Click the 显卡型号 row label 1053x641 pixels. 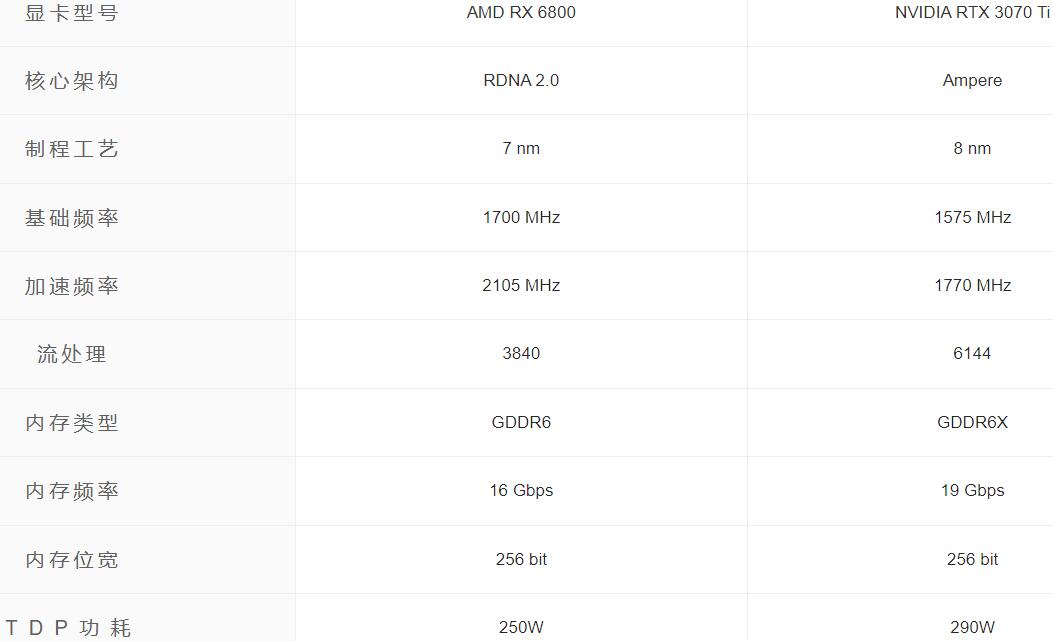[72, 13]
